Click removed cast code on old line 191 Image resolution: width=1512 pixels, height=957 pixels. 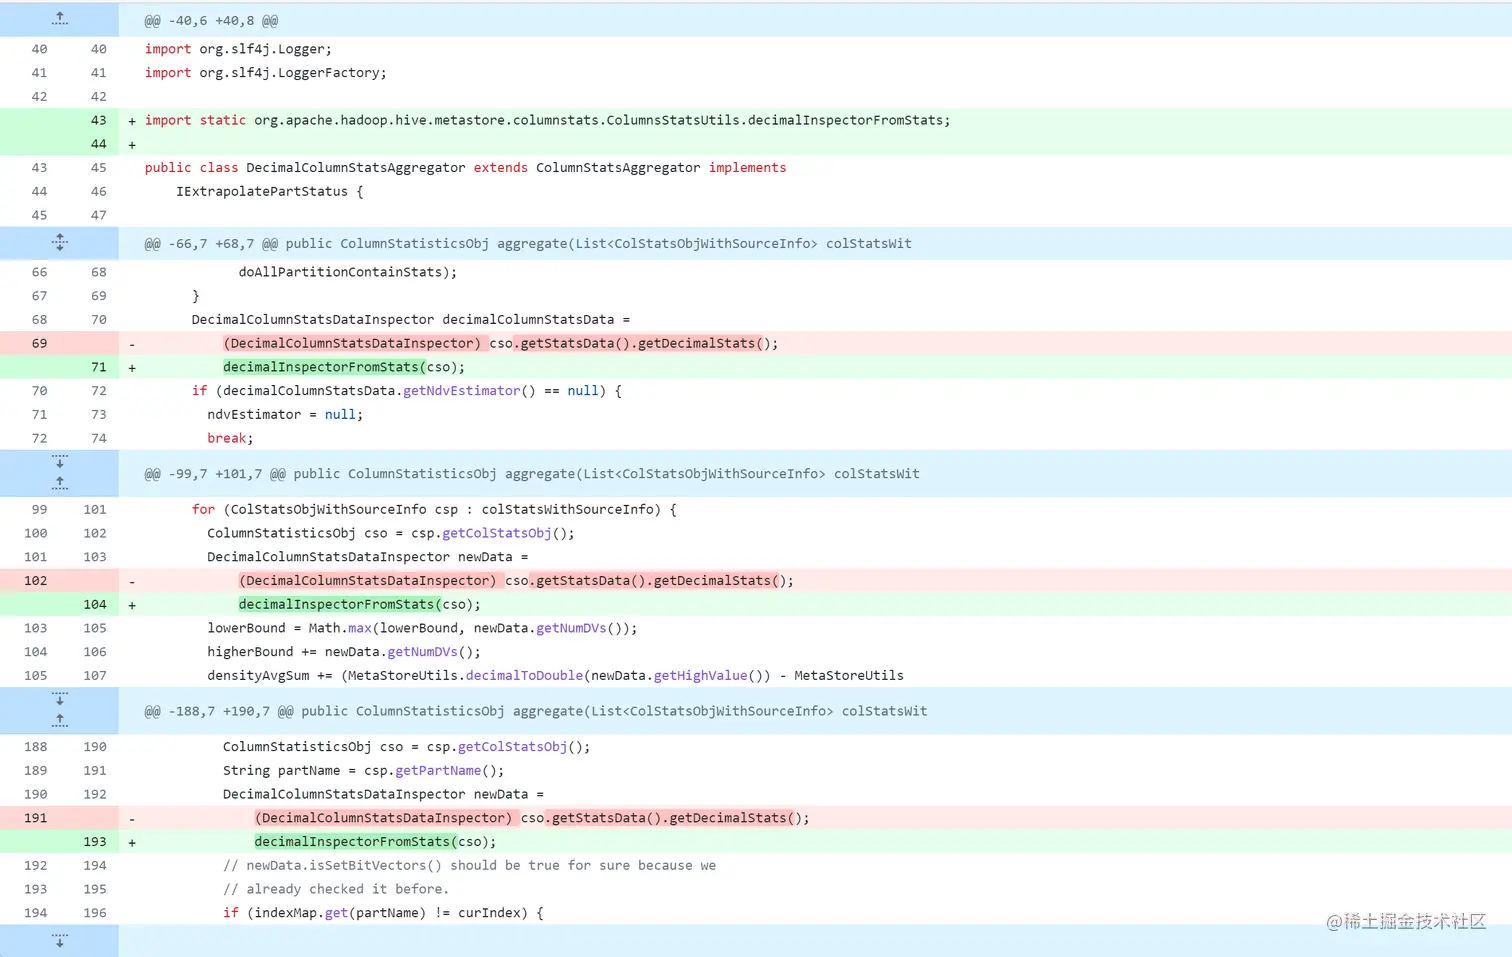point(532,818)
